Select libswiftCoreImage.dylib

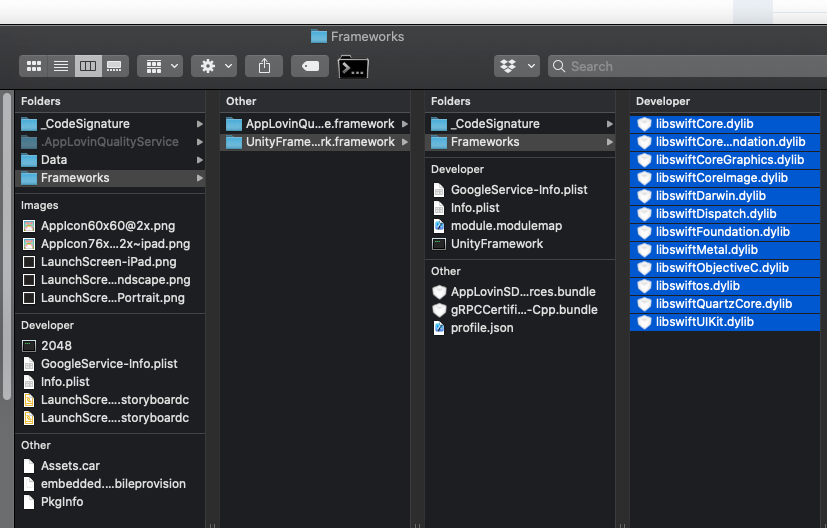pyautogui.click(x=725, y=178)
